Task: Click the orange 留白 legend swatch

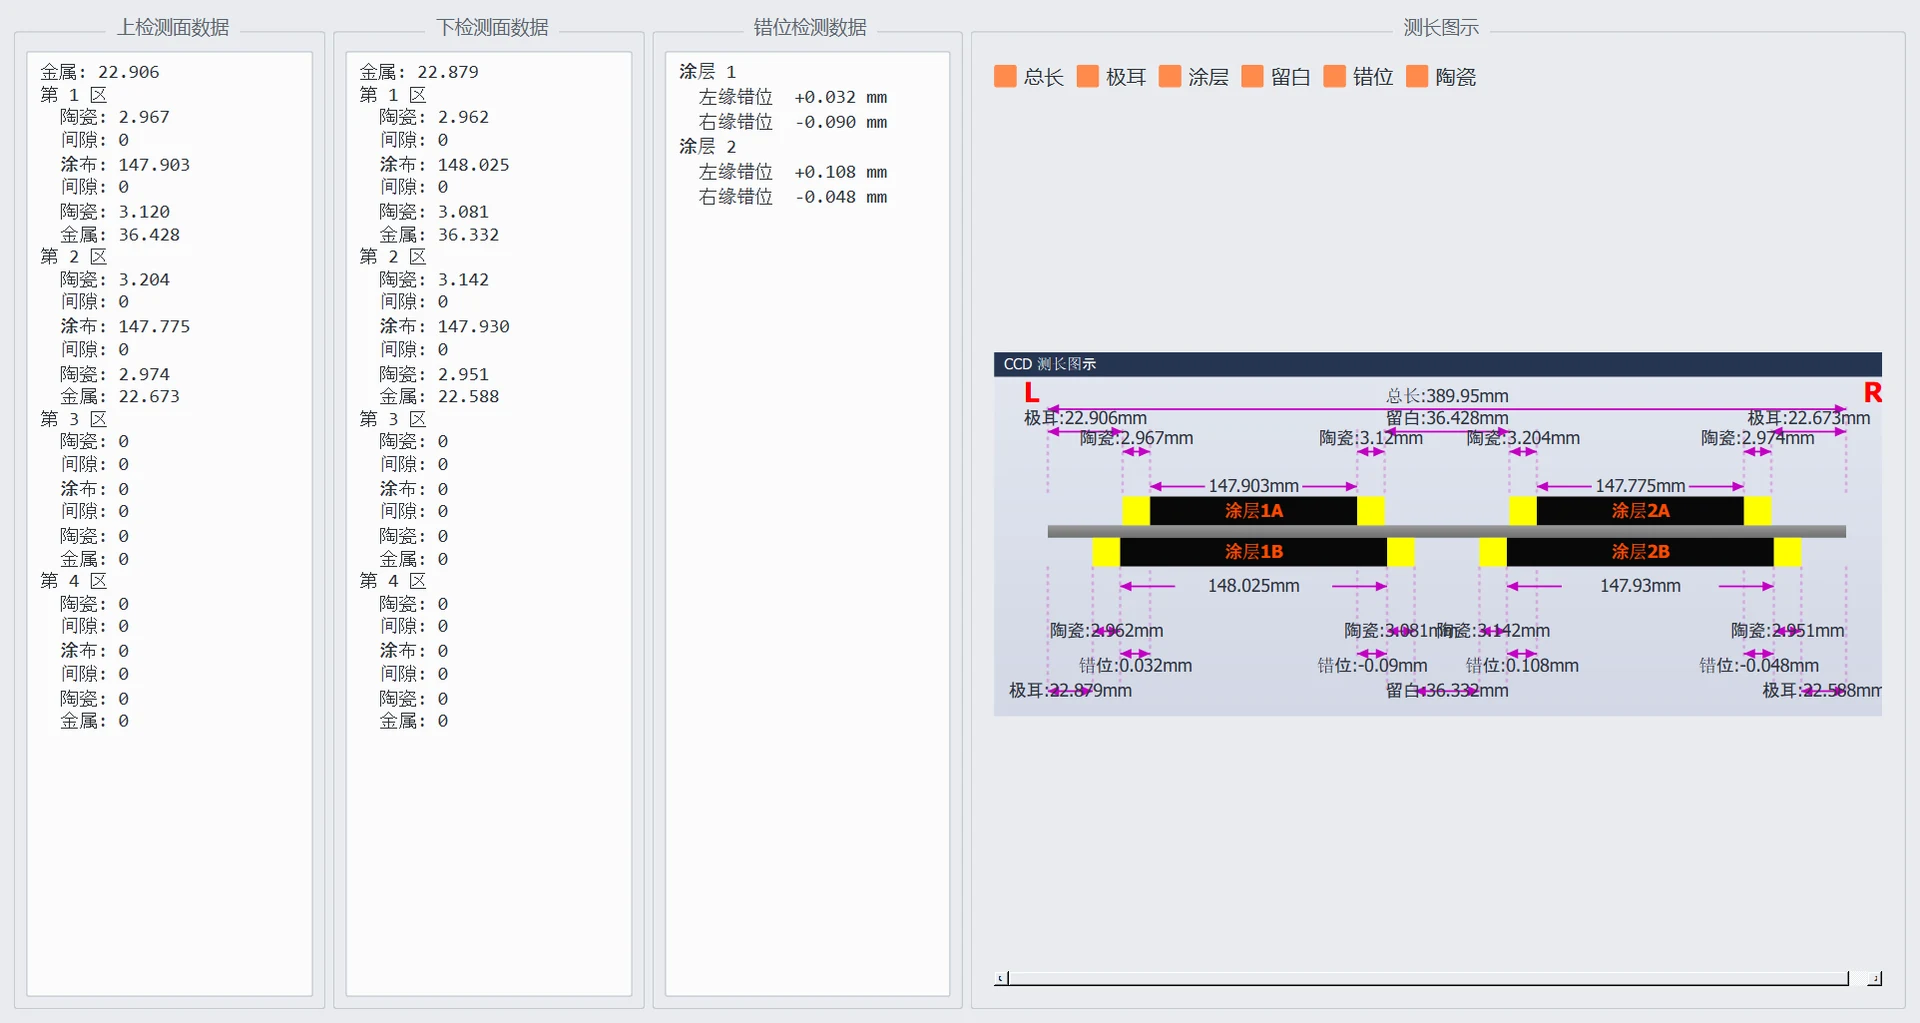Action: click(x=1252, y=76)
